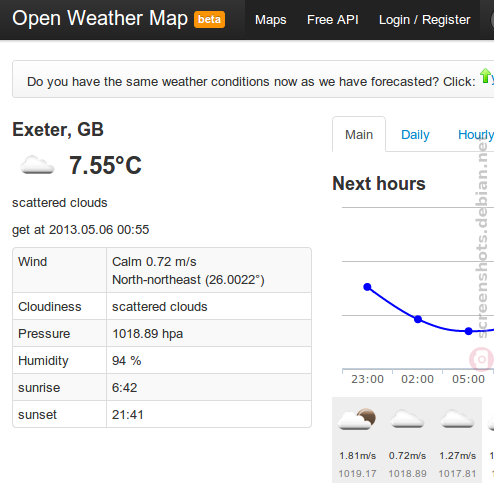Click the Wind row label
Screen dimensions: 494x494
point(32,262)
